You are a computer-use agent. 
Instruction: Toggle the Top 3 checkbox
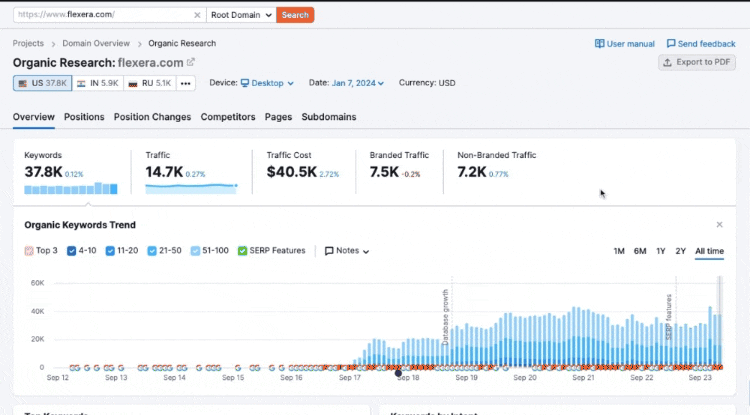29,251
